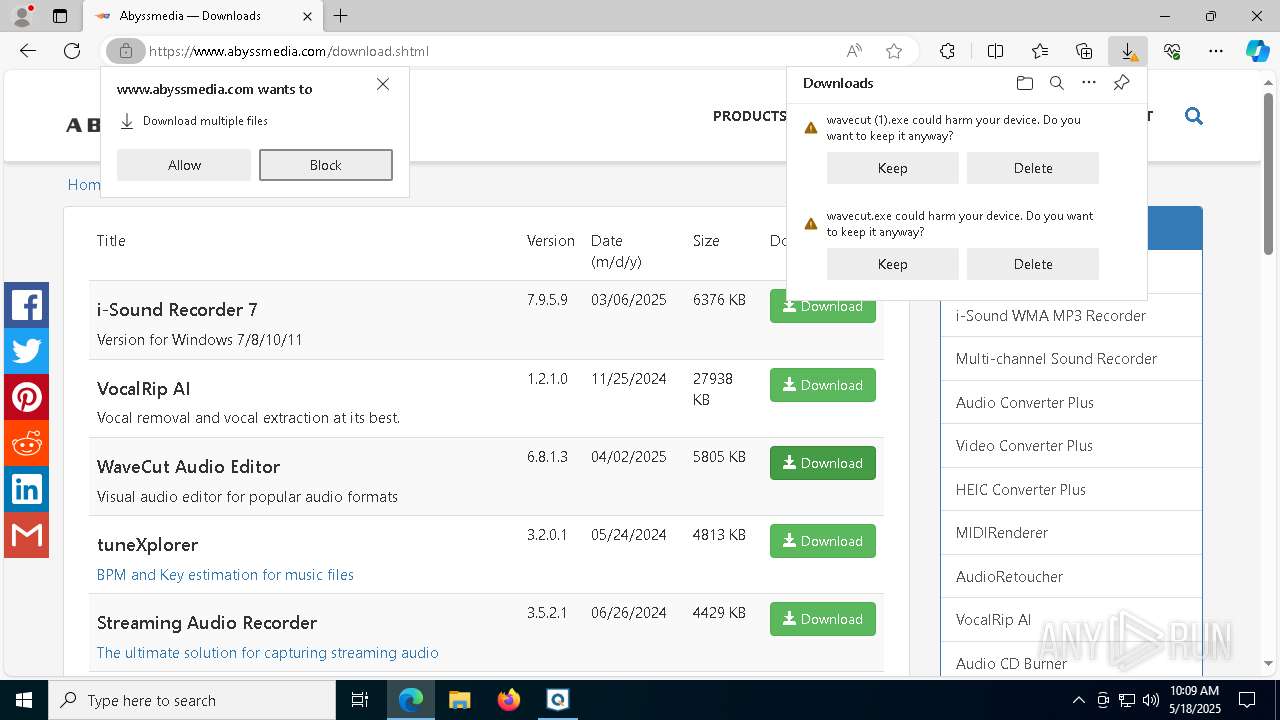Open the tab actions menu icon
The image size is (1280, 720).
pos(60,16)
